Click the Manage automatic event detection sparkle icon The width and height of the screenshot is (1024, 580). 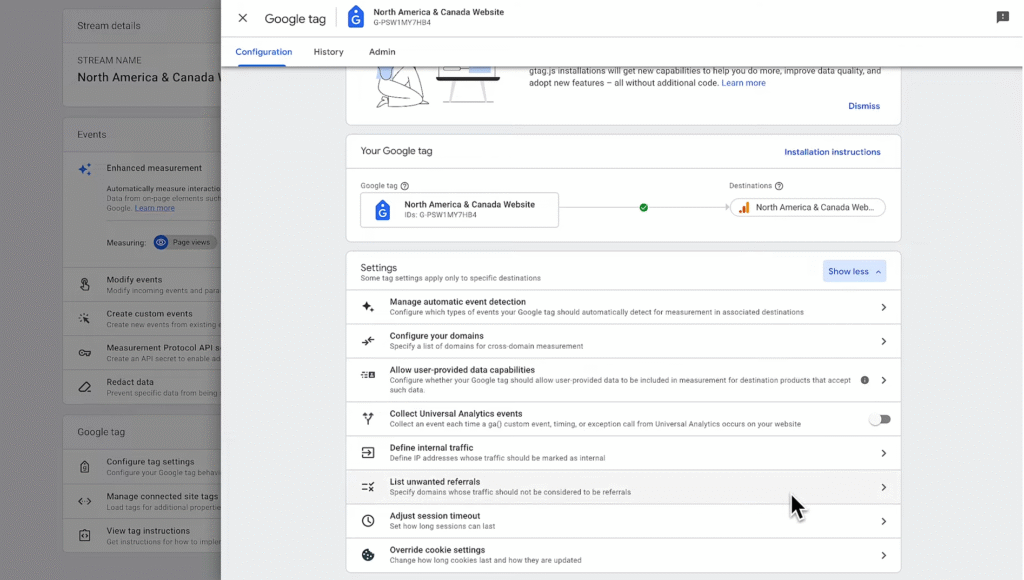coord(368,307)
